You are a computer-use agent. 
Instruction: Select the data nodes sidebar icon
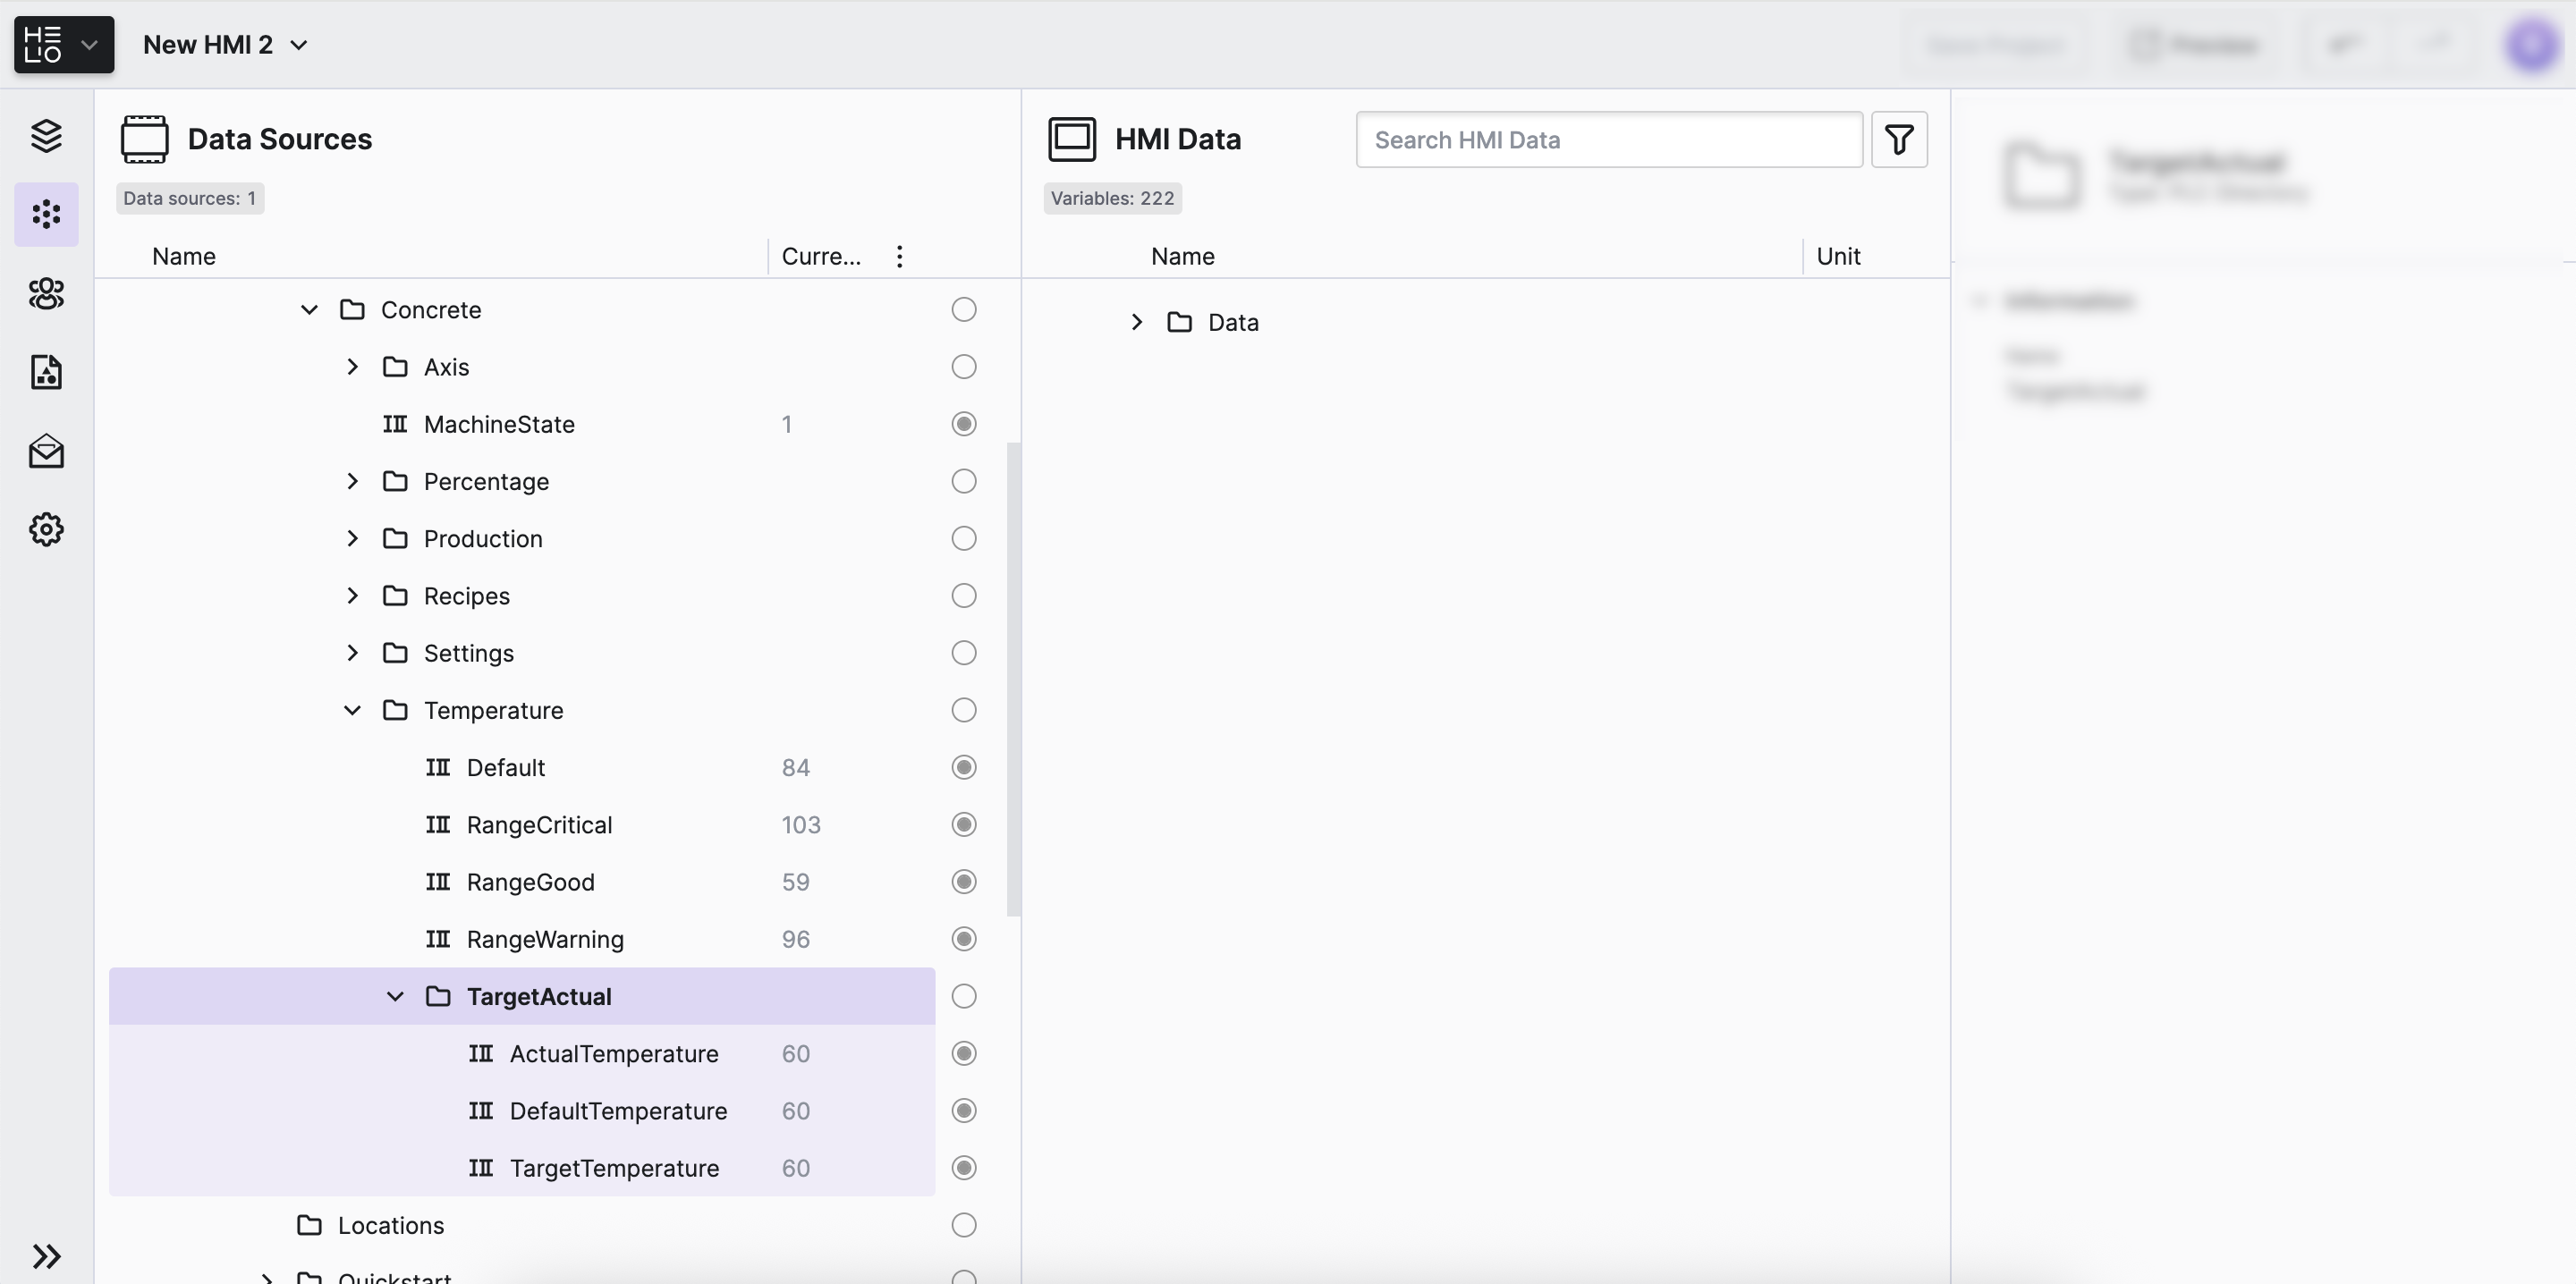[46, 214]
